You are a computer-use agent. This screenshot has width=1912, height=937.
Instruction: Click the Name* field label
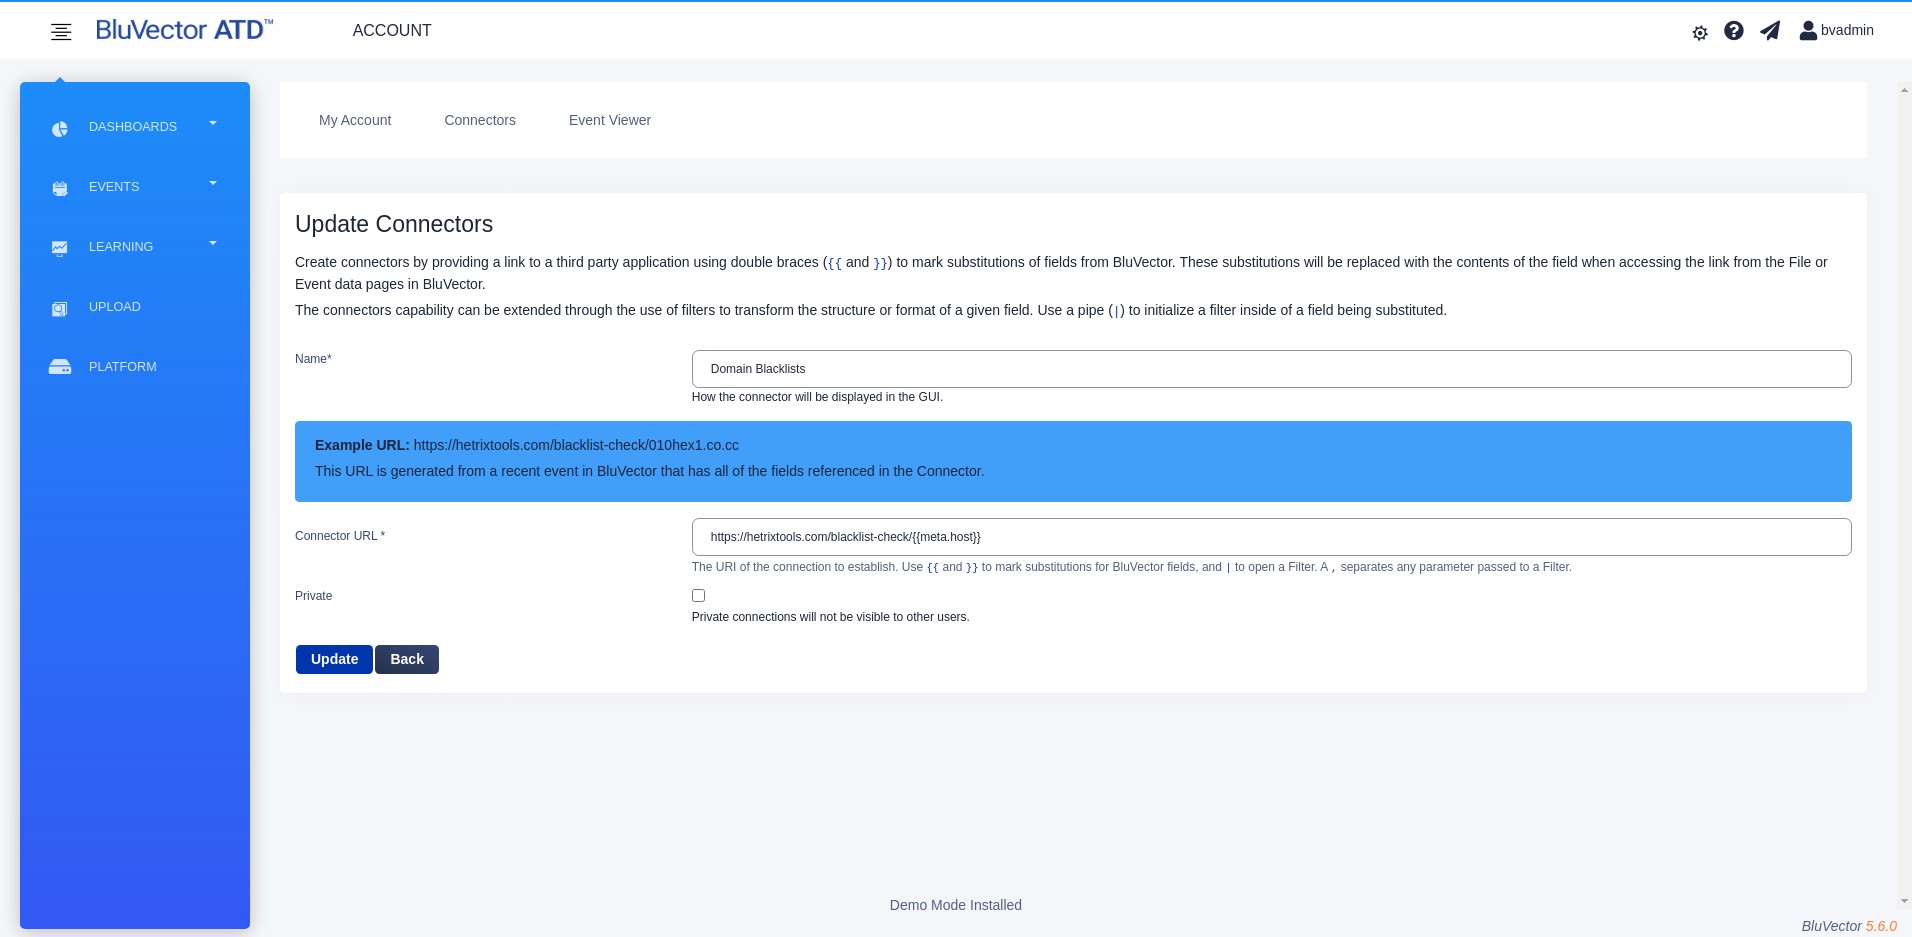313,359
